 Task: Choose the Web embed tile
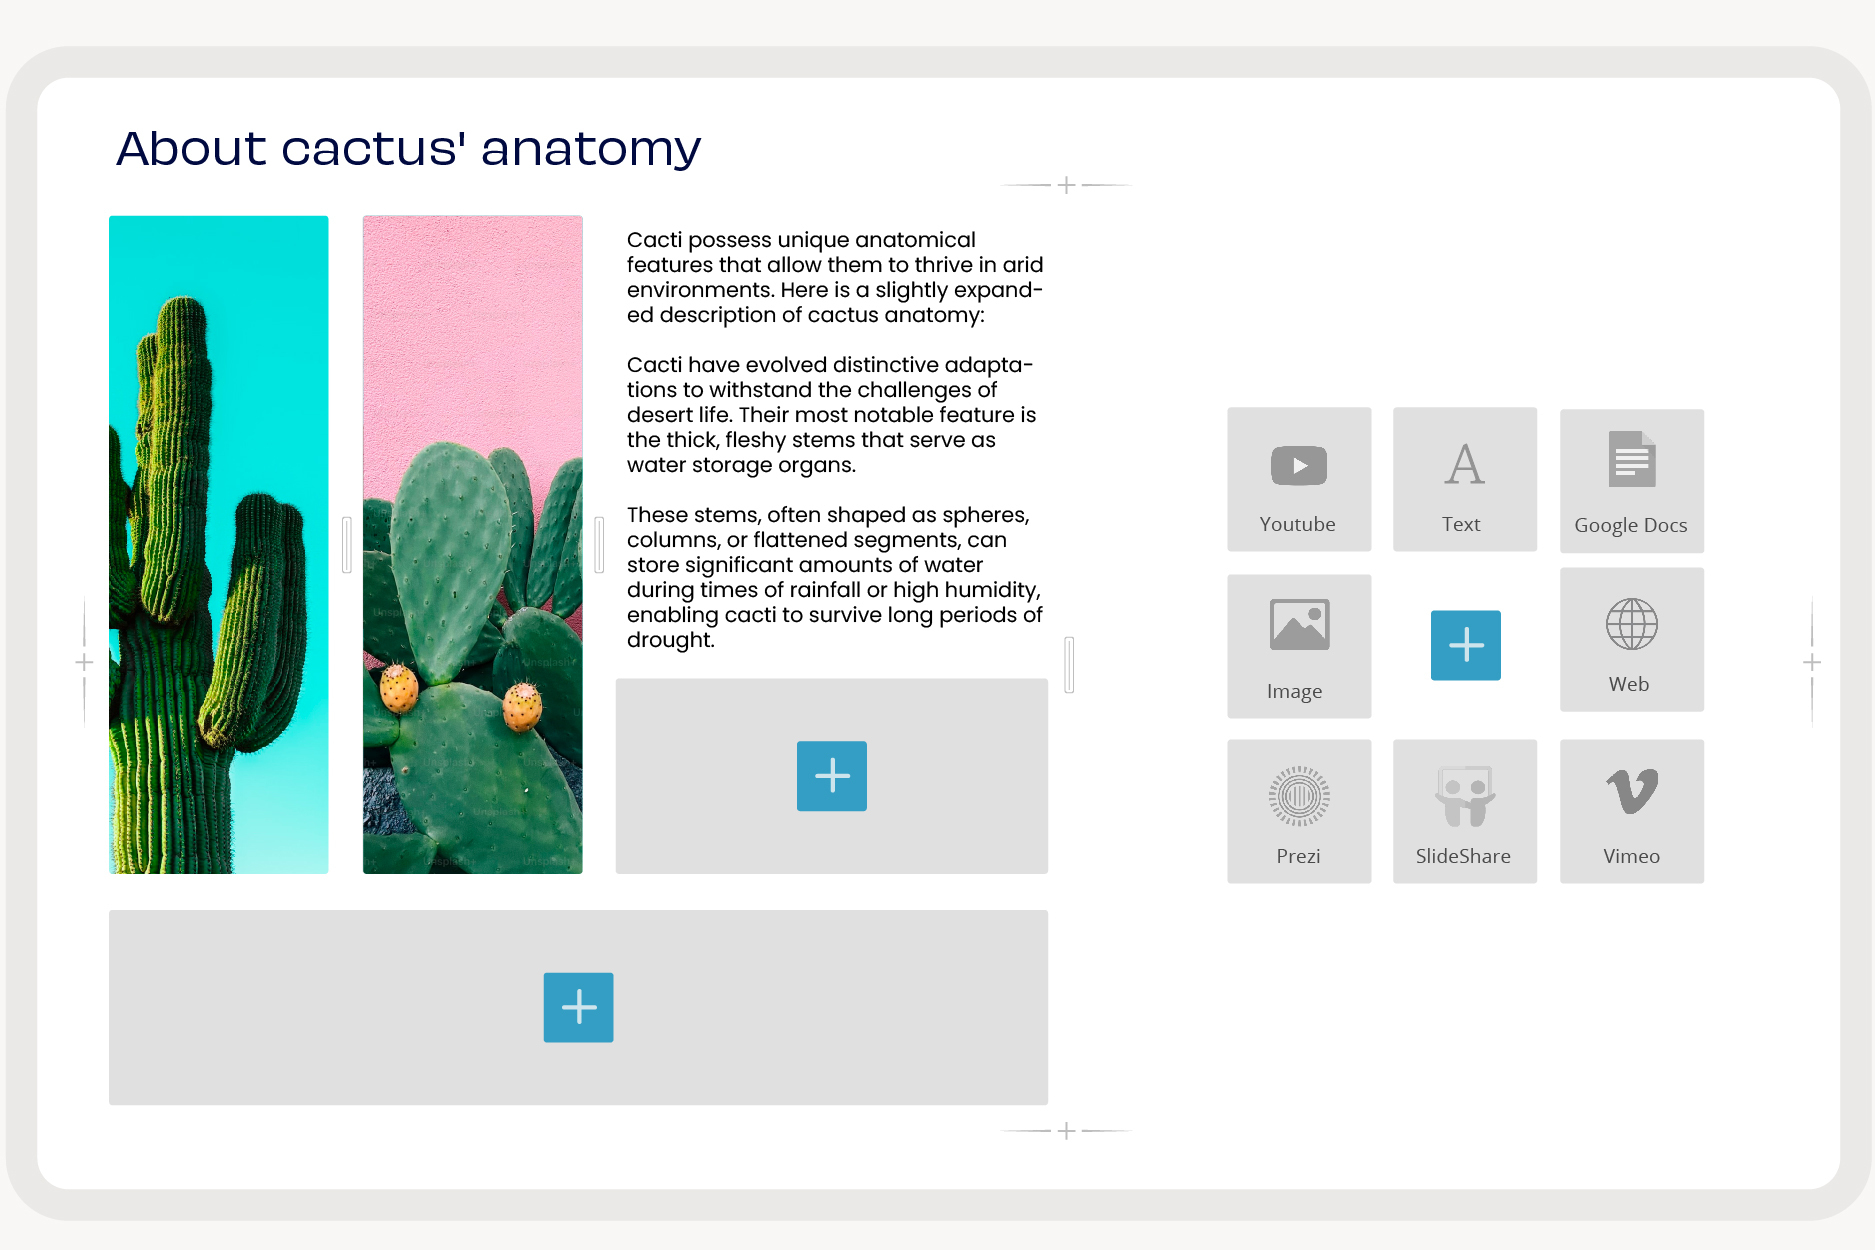coord(1631,640)
